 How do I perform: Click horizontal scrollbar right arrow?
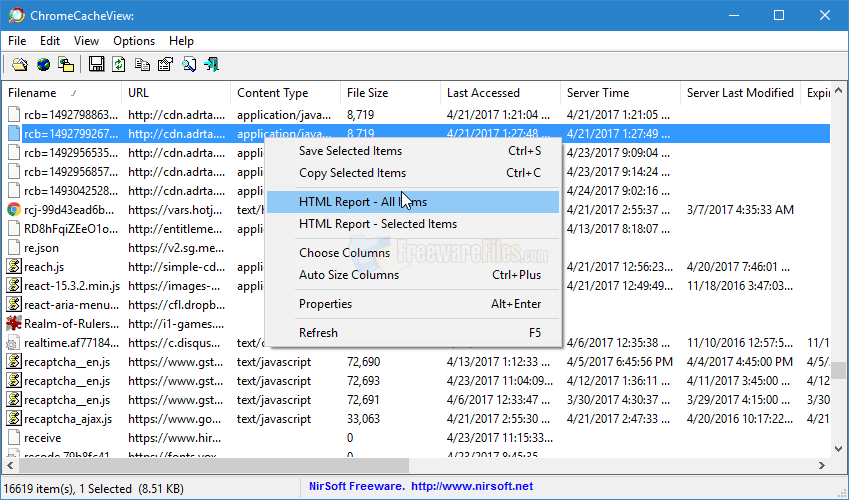click(822, 465)
